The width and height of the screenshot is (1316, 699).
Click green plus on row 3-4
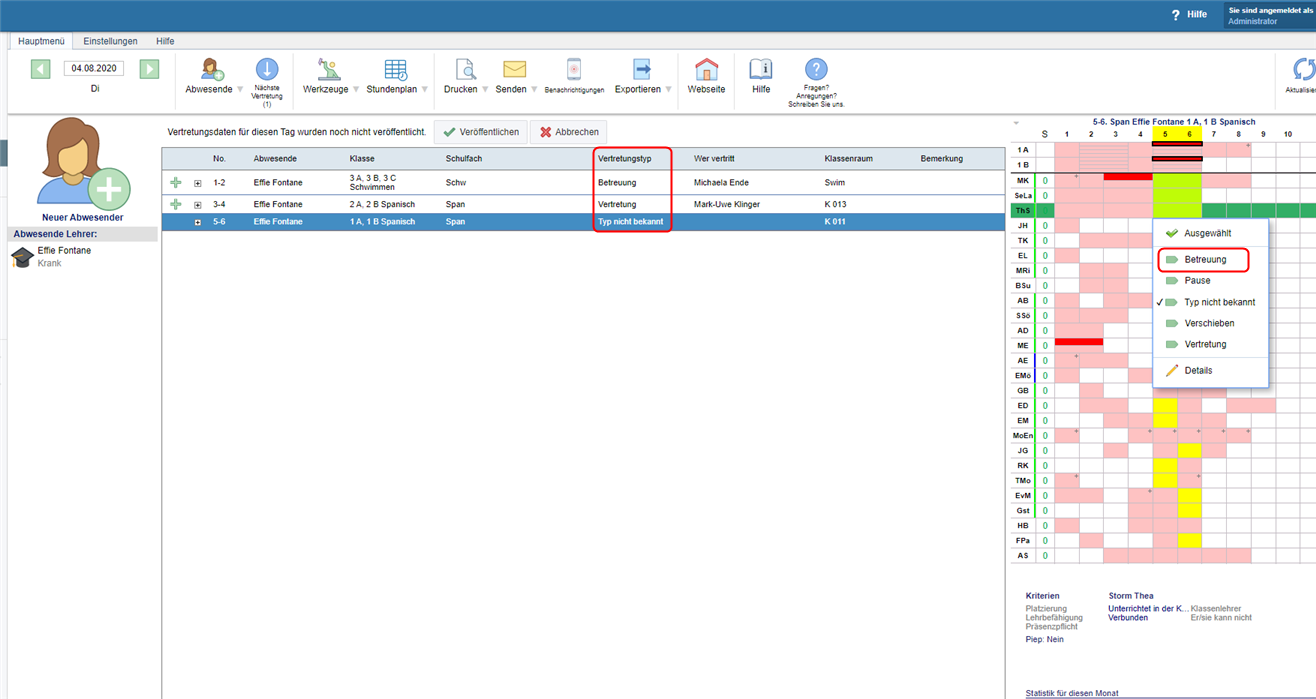(176, 204)
